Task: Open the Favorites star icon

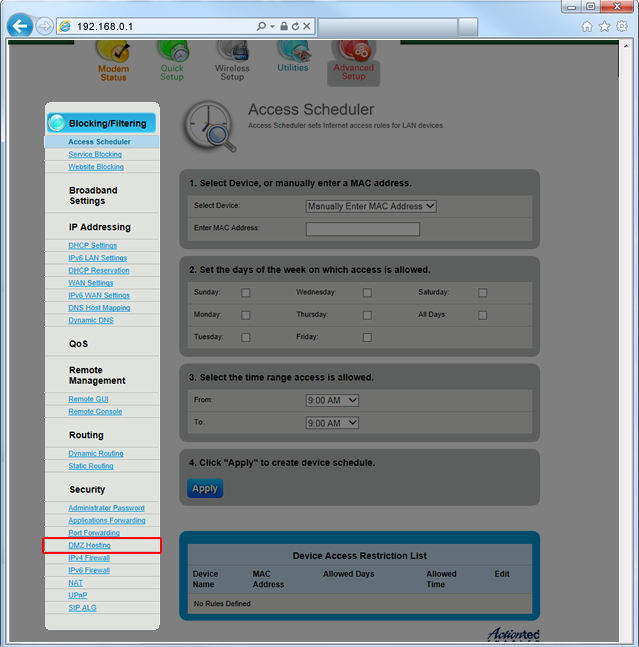Action: coord(604,26)
